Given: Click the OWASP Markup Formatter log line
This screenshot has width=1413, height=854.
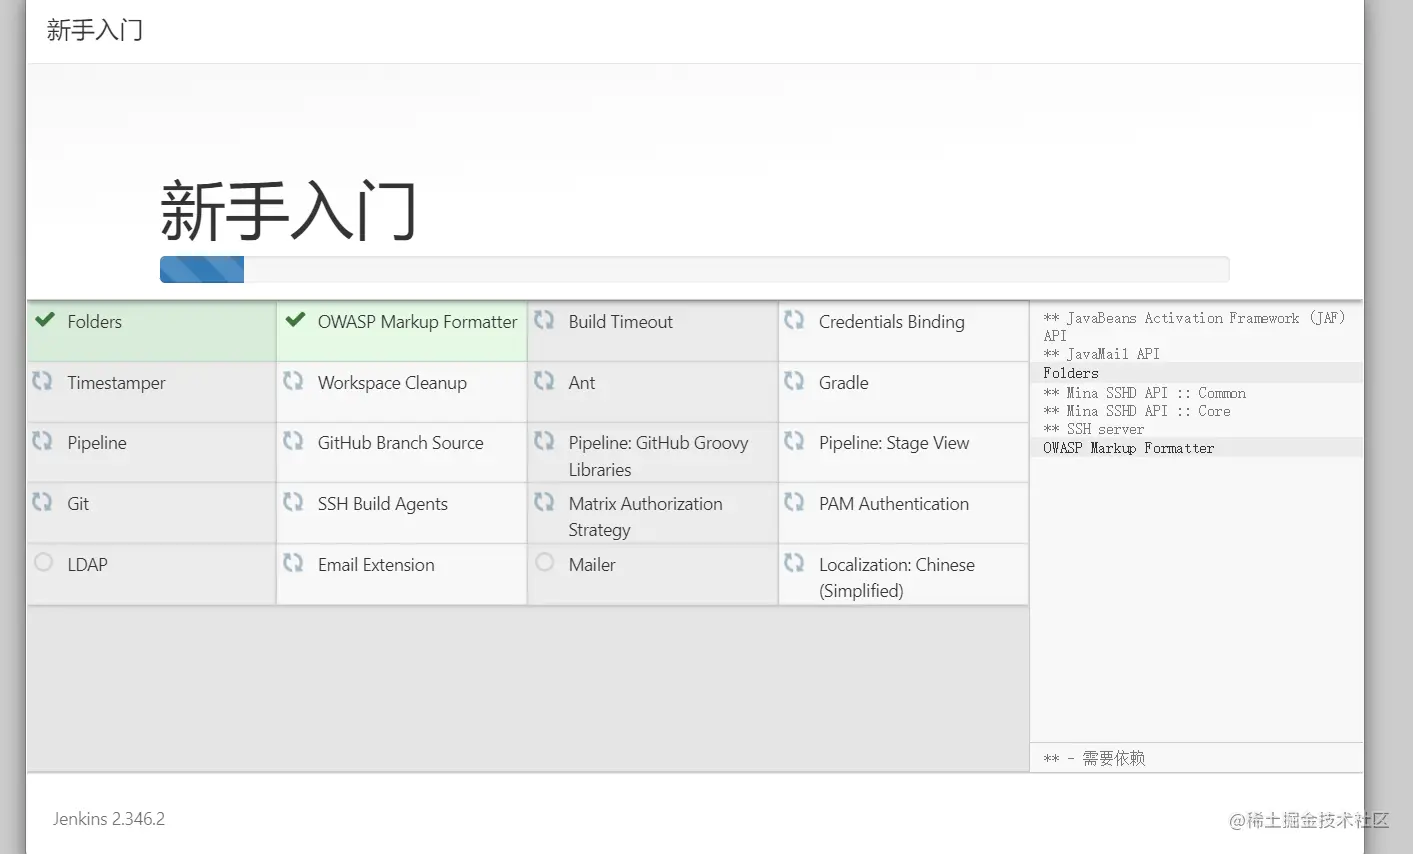Looking at the screenshot, I should (1196, 448).
